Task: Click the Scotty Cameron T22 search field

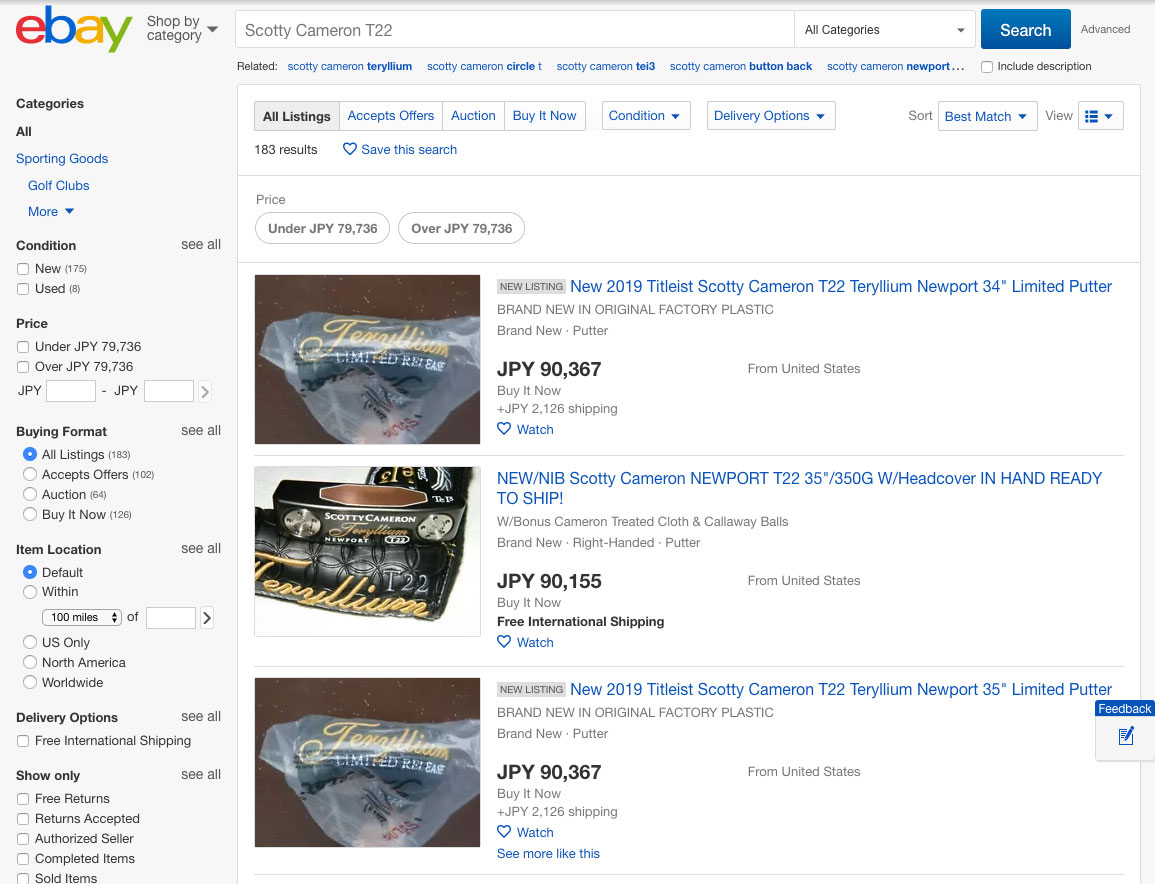Action: point(515,30)
